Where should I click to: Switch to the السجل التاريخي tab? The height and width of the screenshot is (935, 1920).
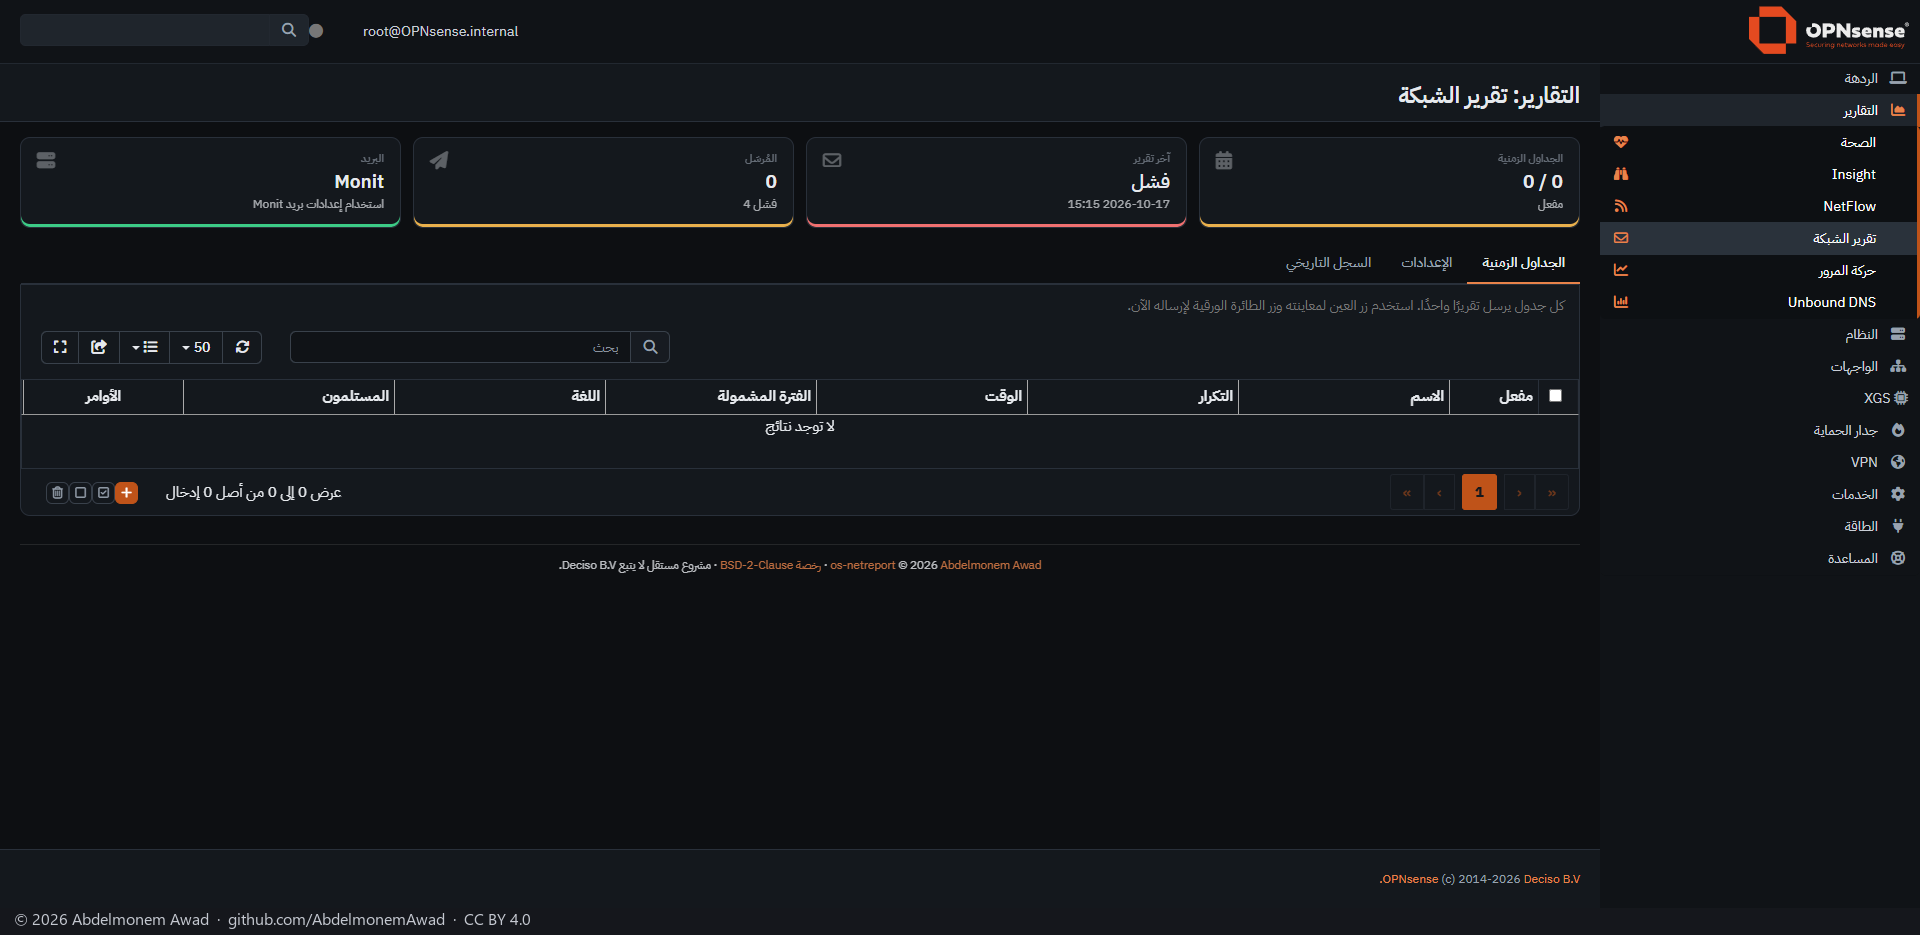coord(1329,263)
